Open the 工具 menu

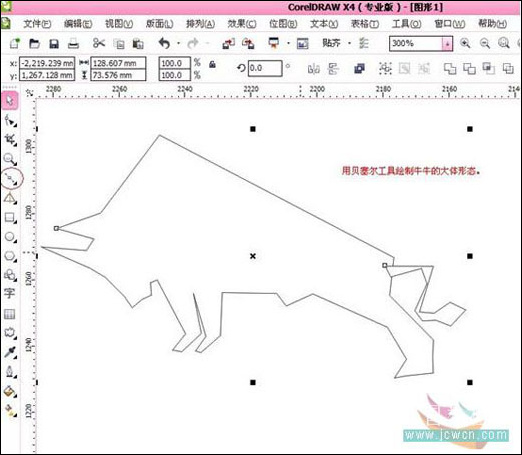406,24
